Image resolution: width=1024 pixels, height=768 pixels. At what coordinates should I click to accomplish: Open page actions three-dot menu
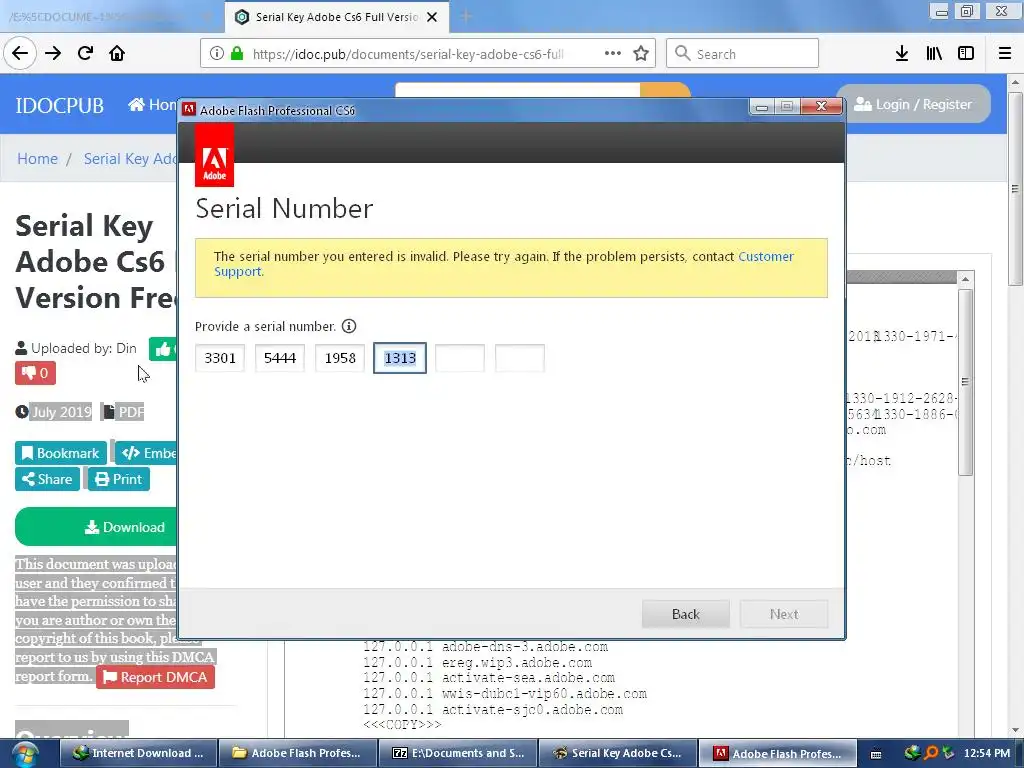click(613, 54)
